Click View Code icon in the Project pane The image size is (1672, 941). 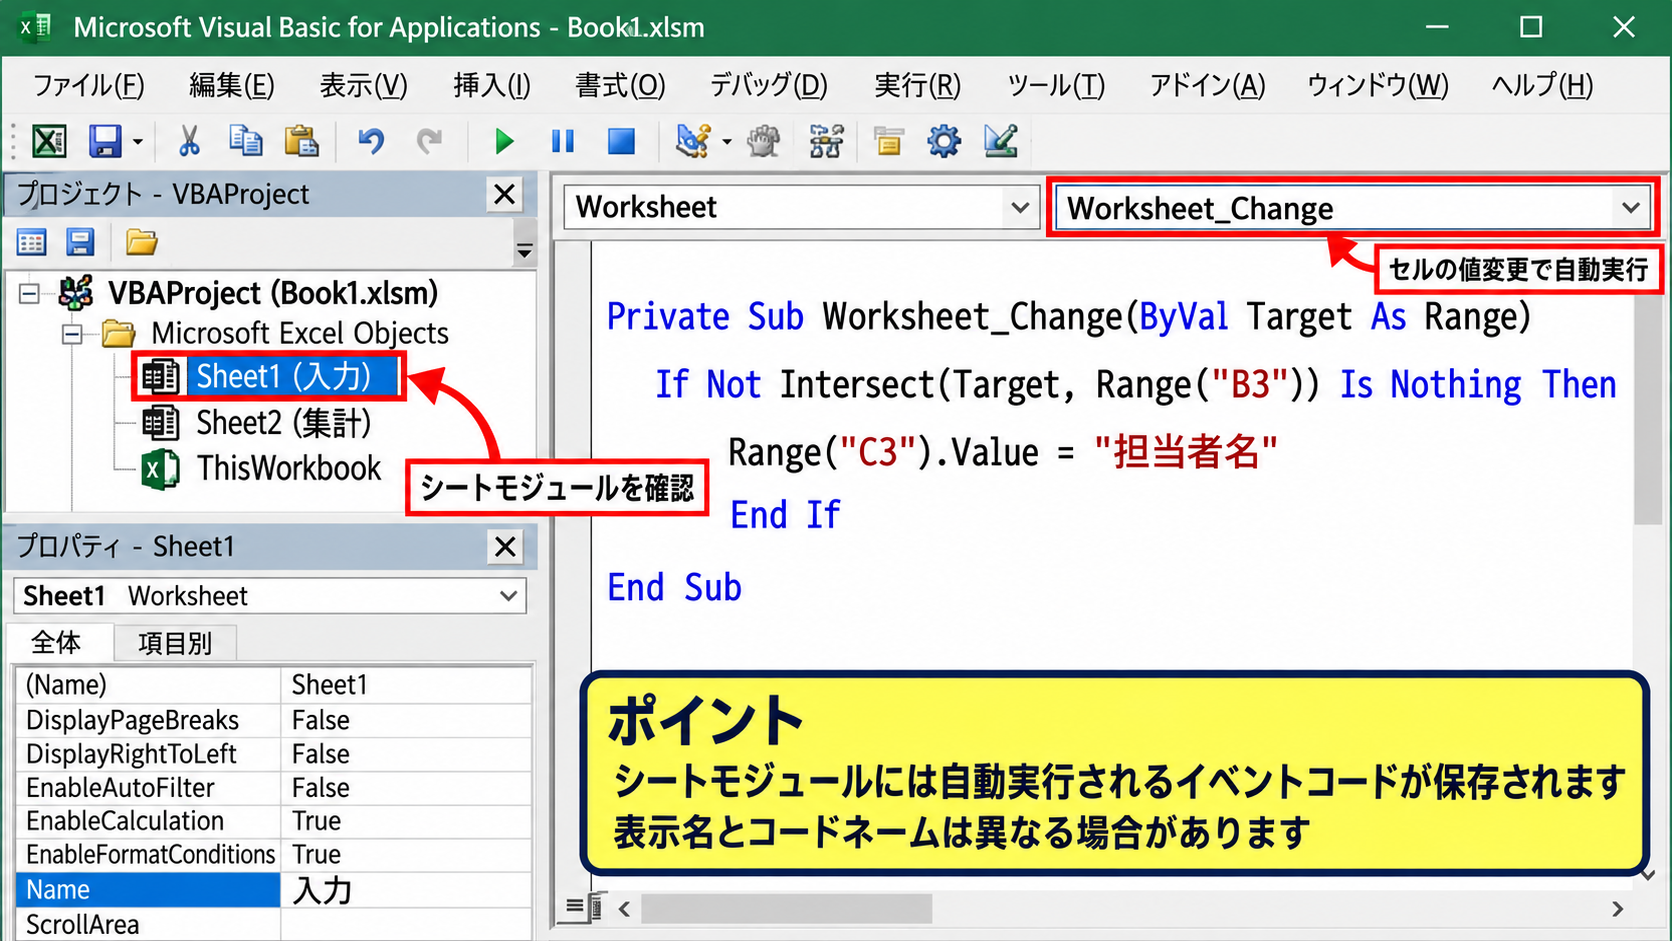pos(31,242)
